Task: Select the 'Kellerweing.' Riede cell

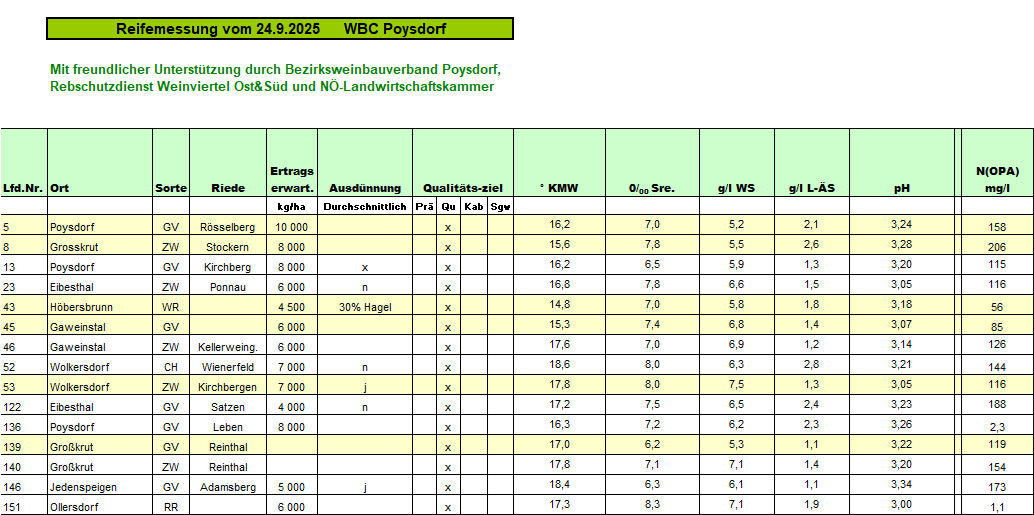Action: (x=227, y=347)
